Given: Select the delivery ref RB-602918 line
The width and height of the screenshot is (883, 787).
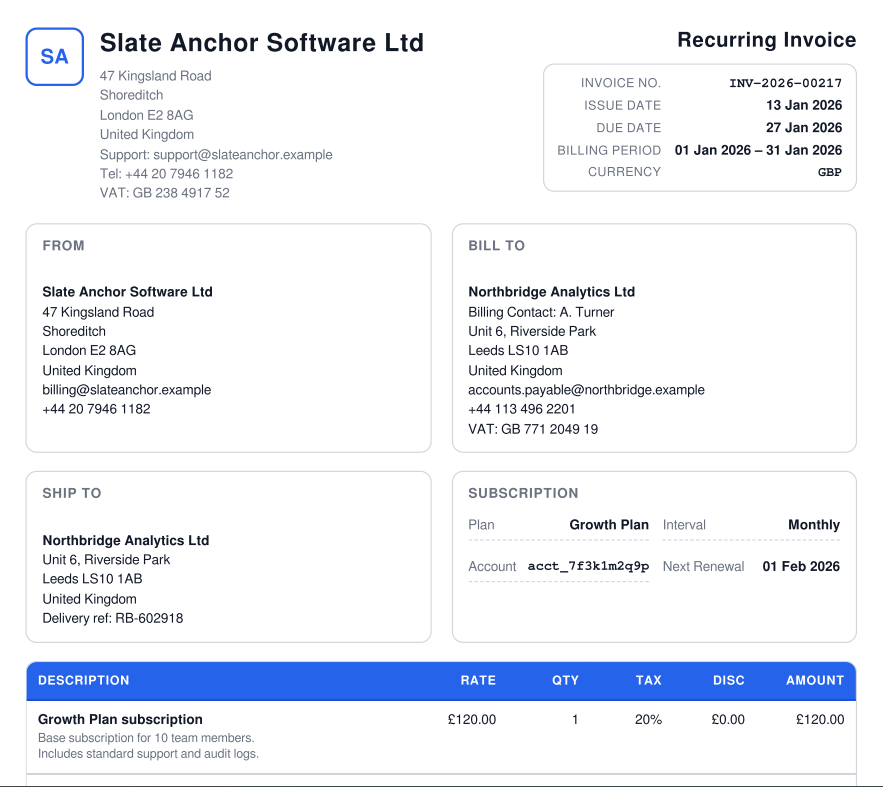Looking at the screenshot, I should [112, 619].
